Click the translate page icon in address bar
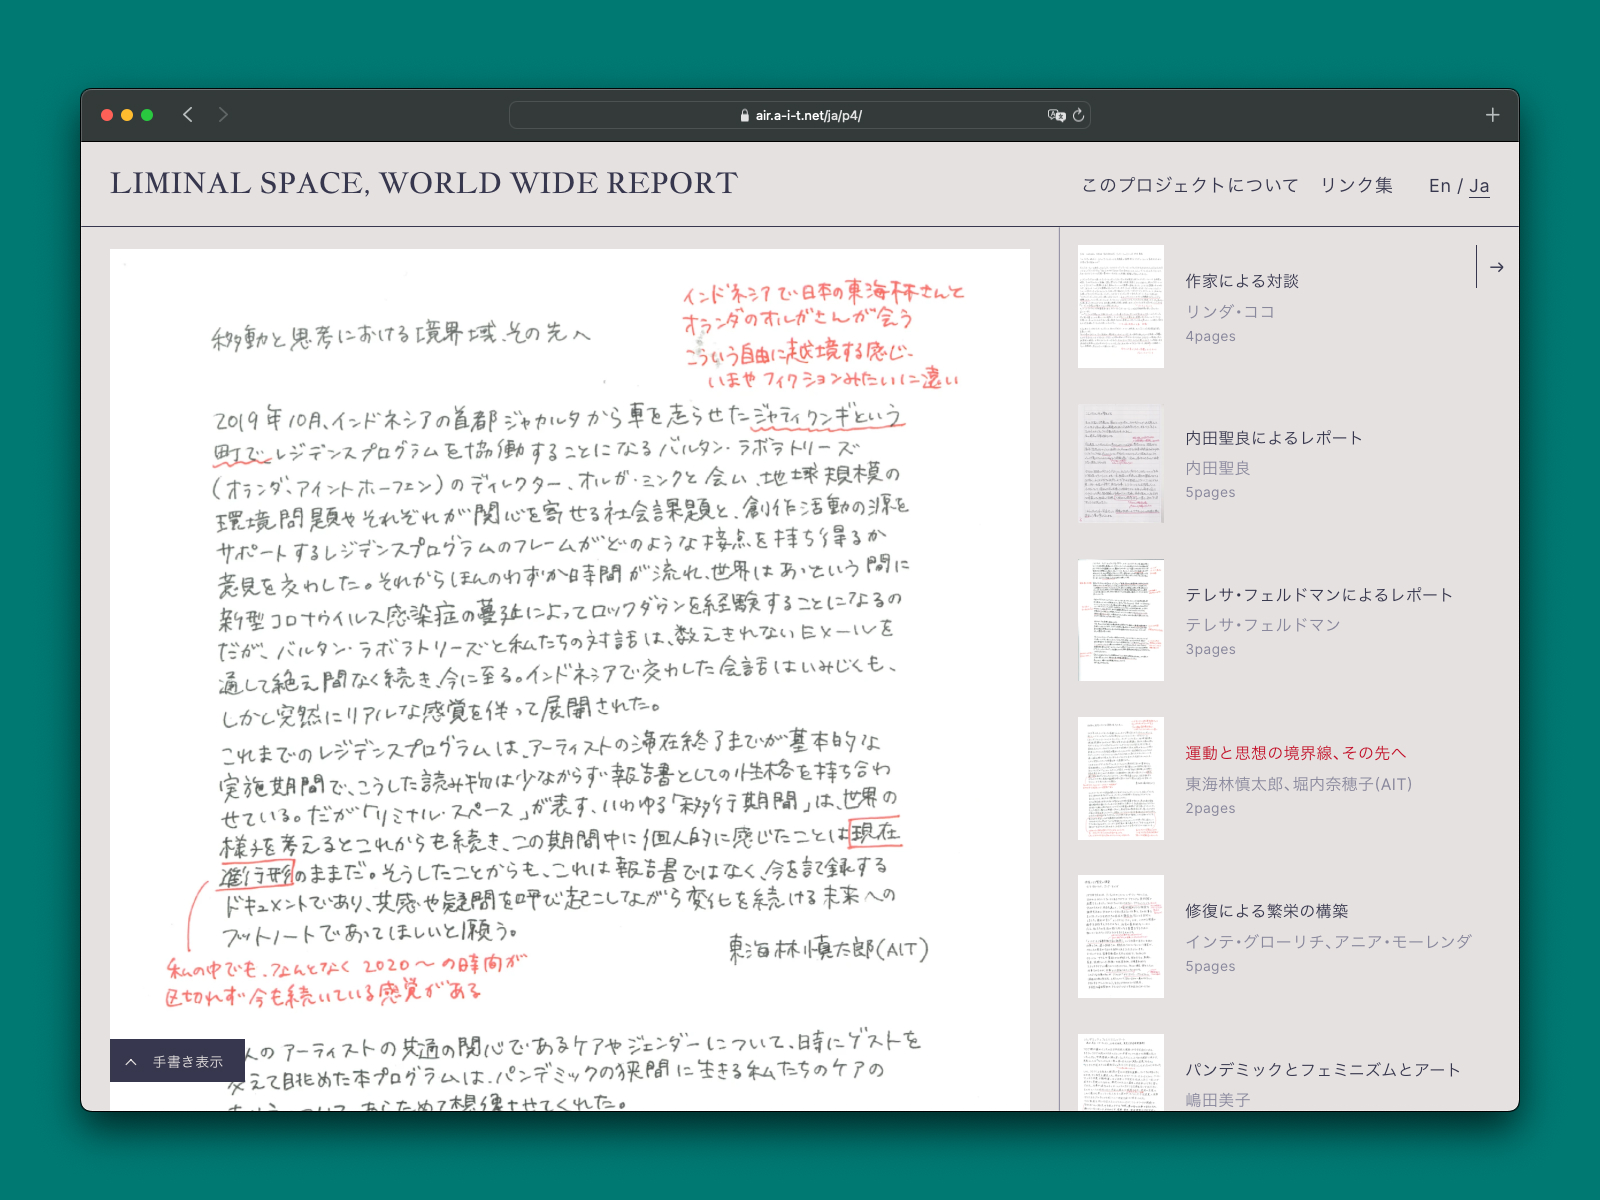The height and width of the screenshot is (1200, 1600). [1055, 115]
